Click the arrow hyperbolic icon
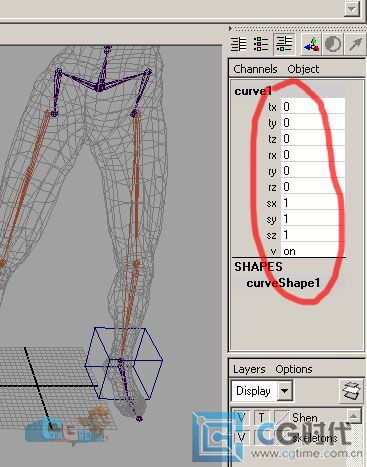Image resolution: width=367 pixels, height=467 pixels. pyautogui.click(x=355, y=44)
